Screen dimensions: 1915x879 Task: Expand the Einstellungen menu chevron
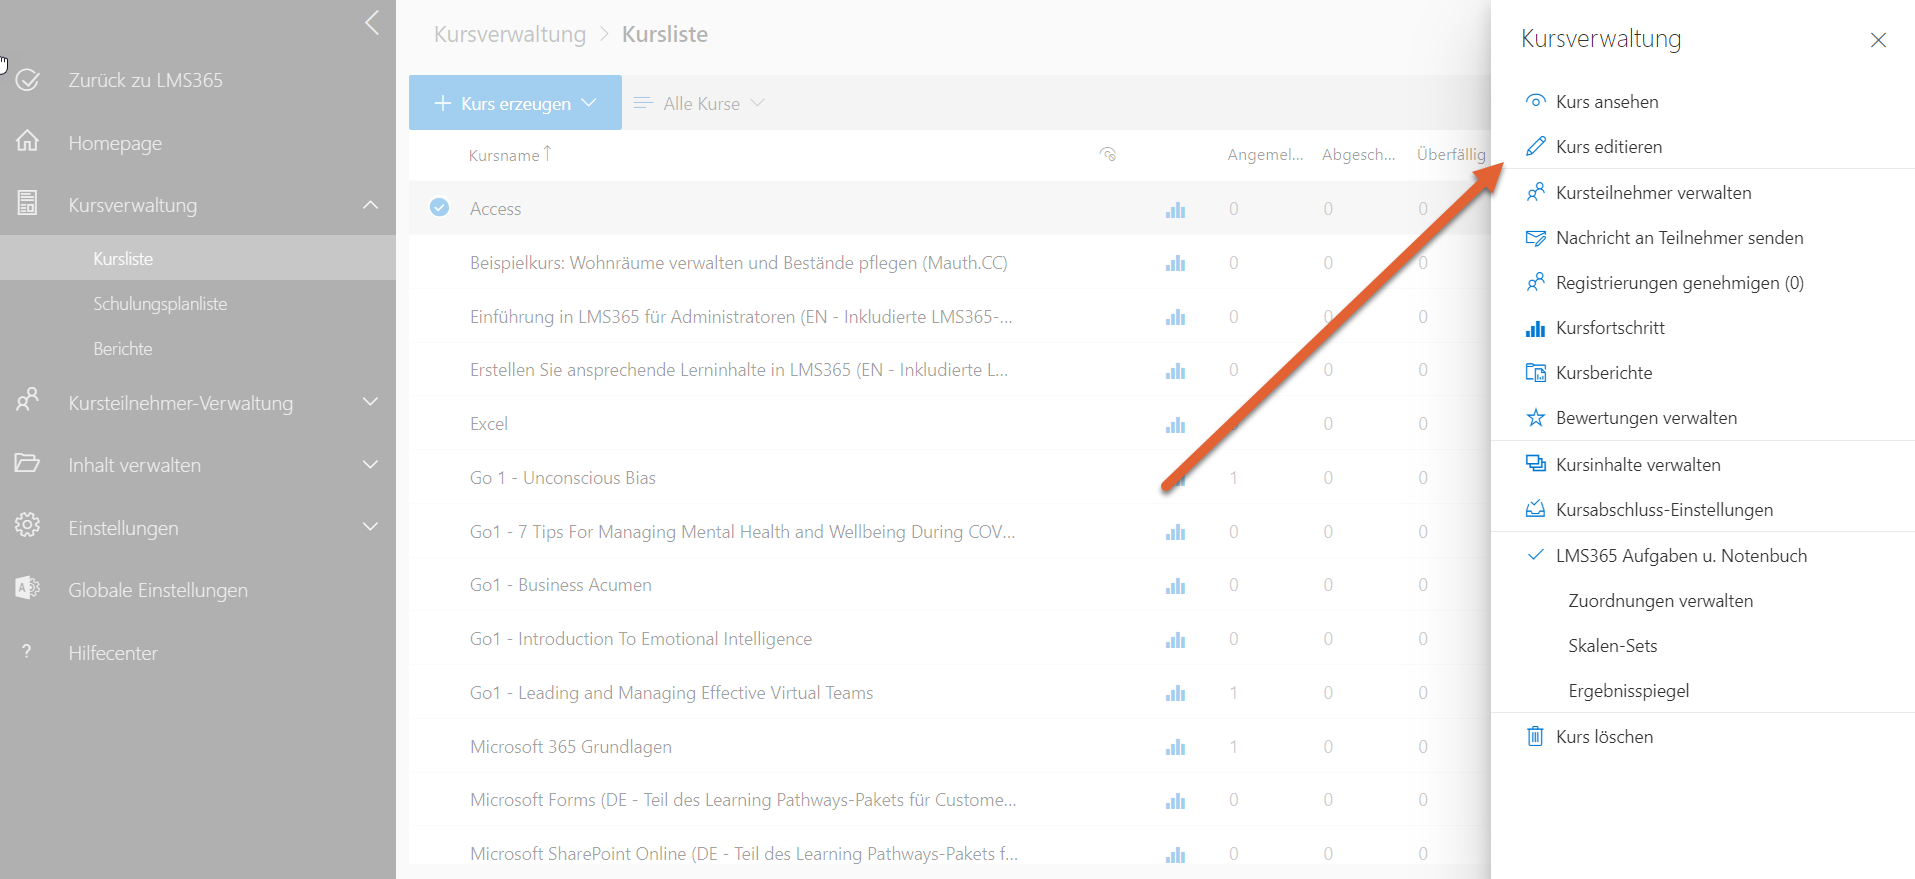click(x=370, y=527)
